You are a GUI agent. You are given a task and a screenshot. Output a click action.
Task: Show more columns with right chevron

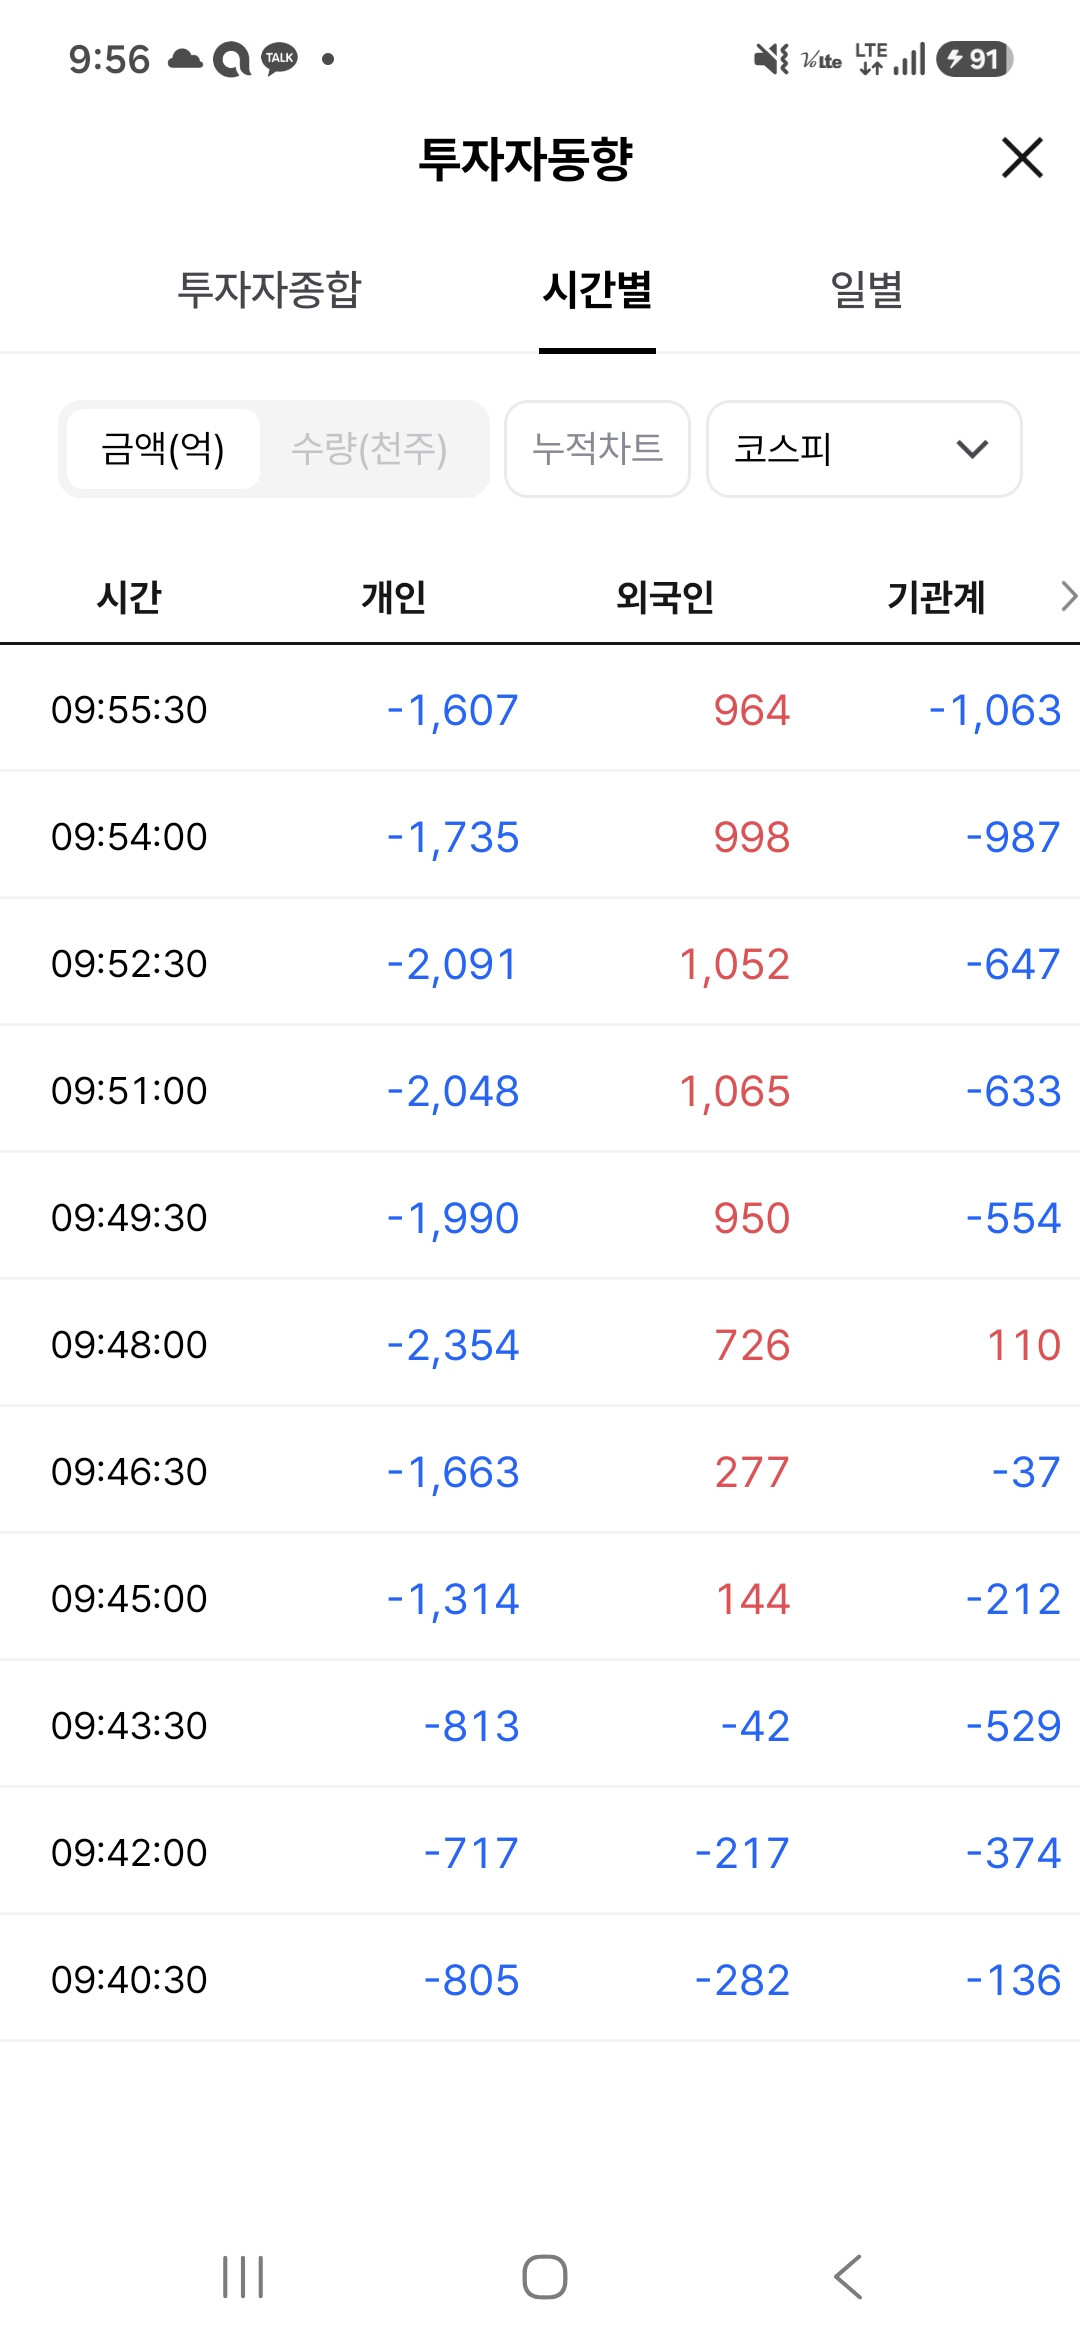pyautogui.click(x=1068, y=596)
